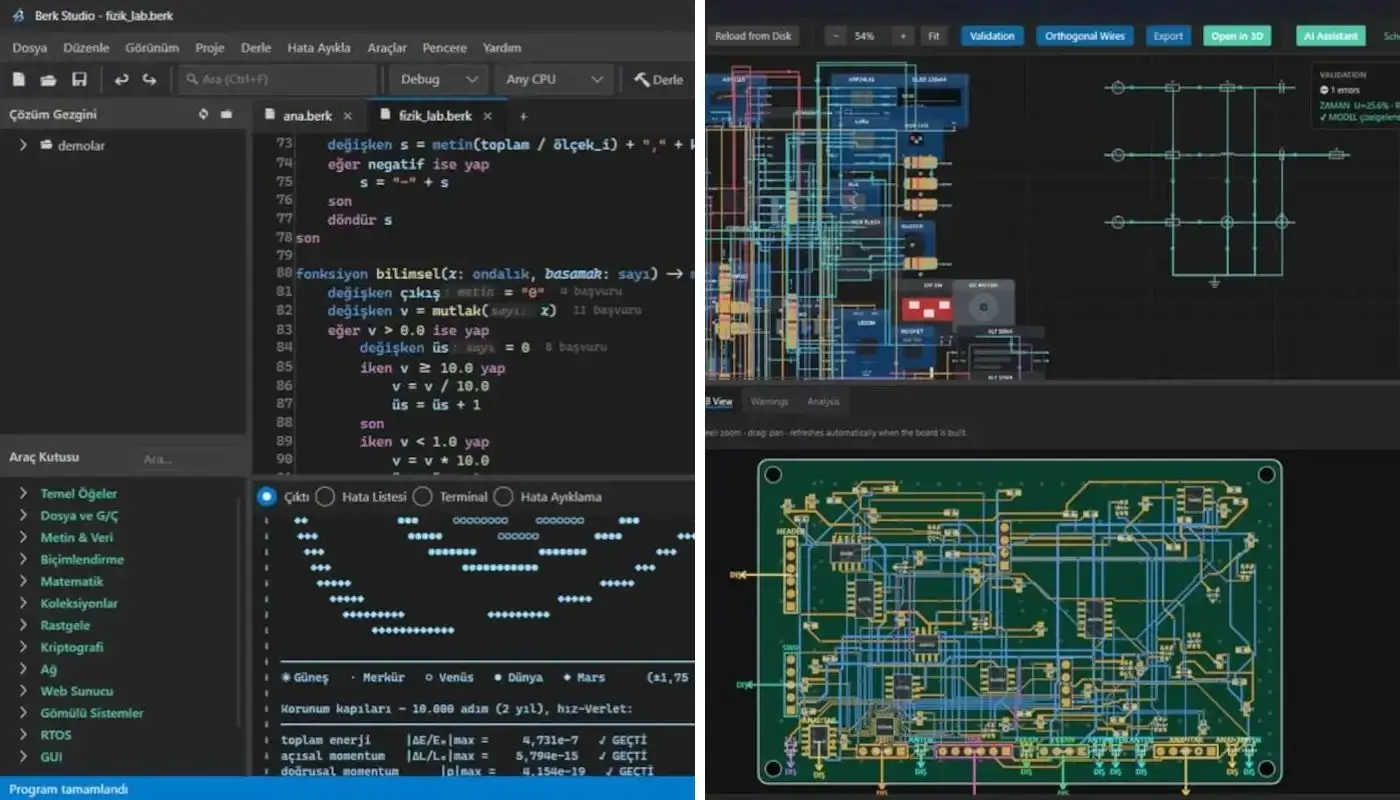
Task: Close the ana.berk tab
Action: [x=347, y=116]
